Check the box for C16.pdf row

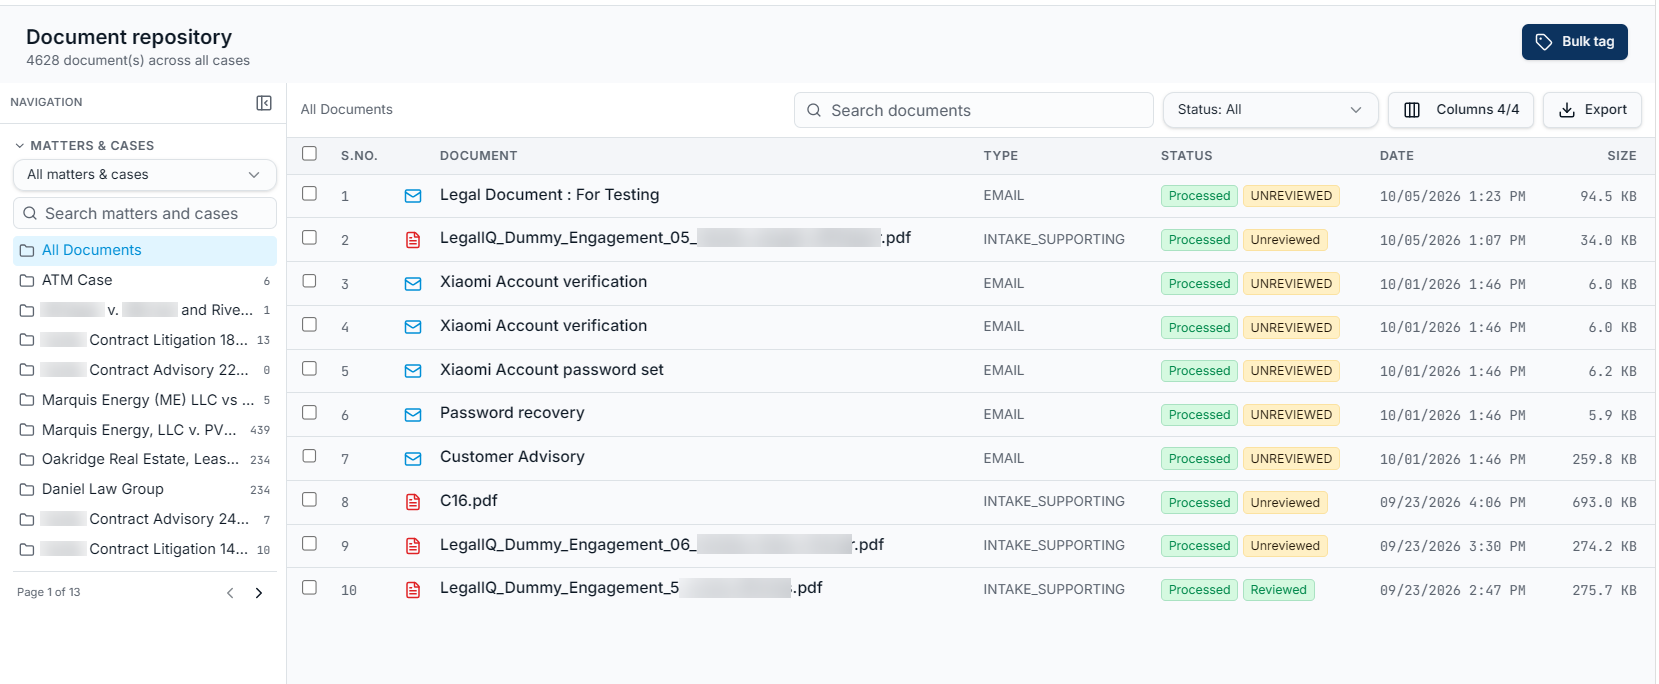point(310,500)
